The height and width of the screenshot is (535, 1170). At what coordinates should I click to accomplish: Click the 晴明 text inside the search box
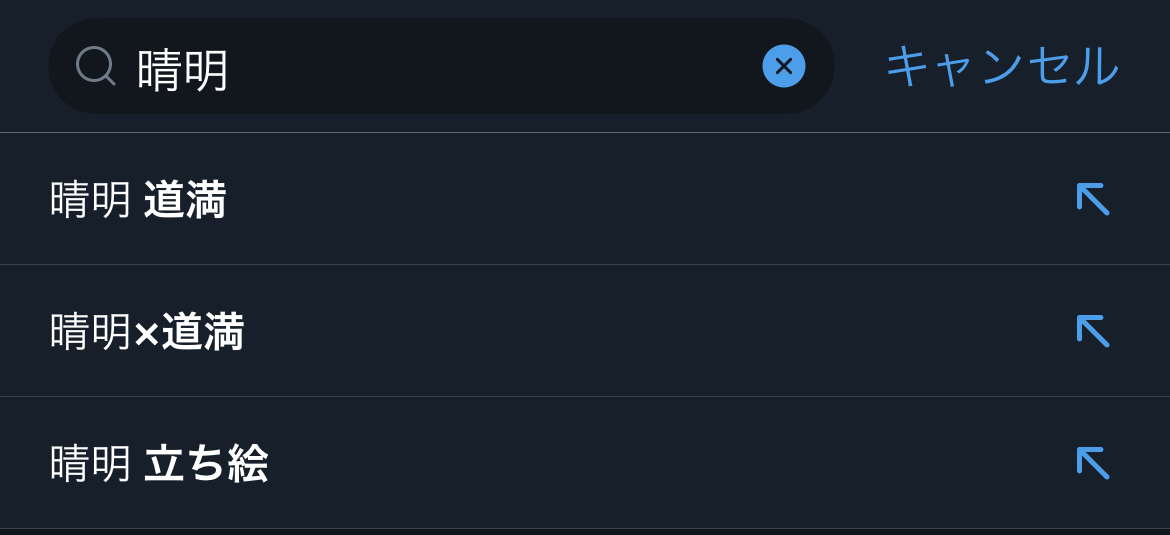[x=183, y=70]
